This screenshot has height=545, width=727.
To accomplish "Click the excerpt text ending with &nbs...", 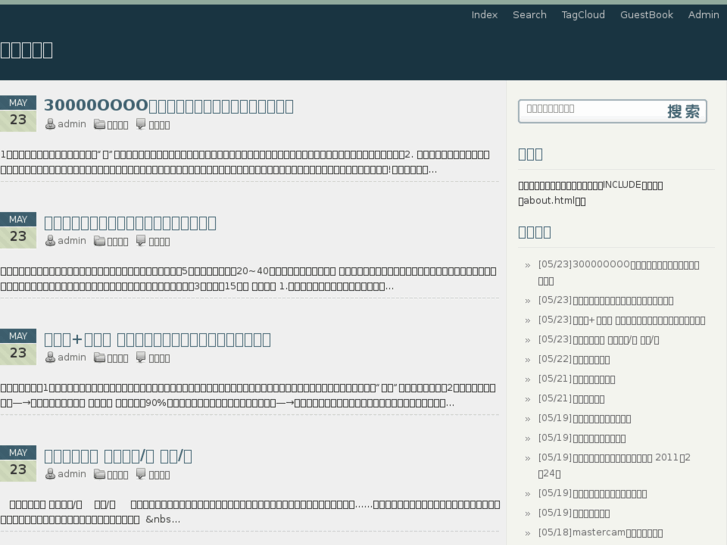I will tap(250, 512).
